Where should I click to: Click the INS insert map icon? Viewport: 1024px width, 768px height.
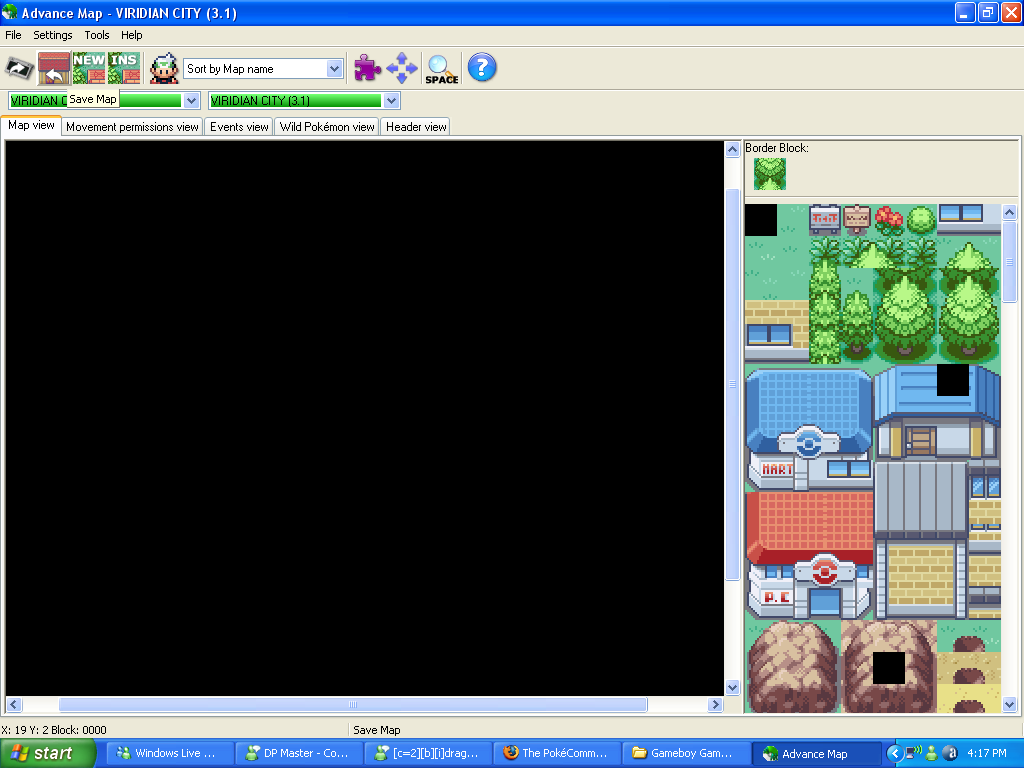124,68
